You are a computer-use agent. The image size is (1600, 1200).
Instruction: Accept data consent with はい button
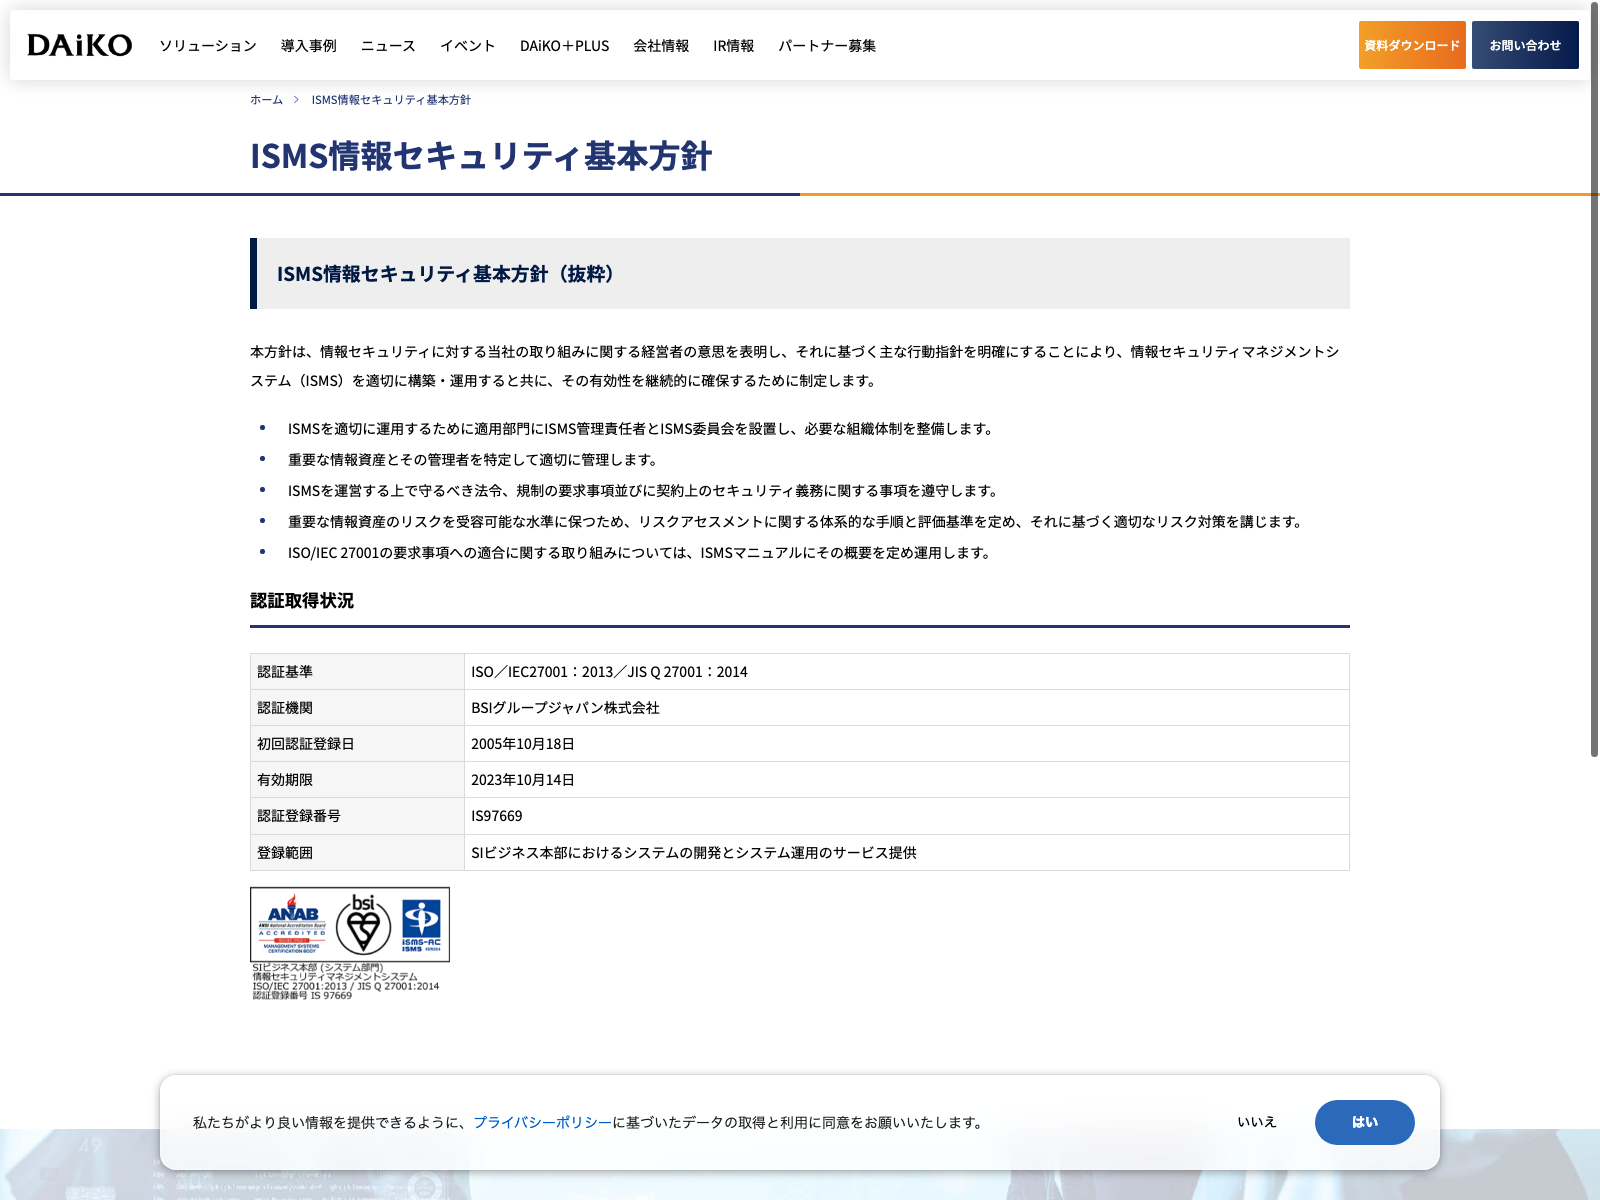[1364, 1122]
